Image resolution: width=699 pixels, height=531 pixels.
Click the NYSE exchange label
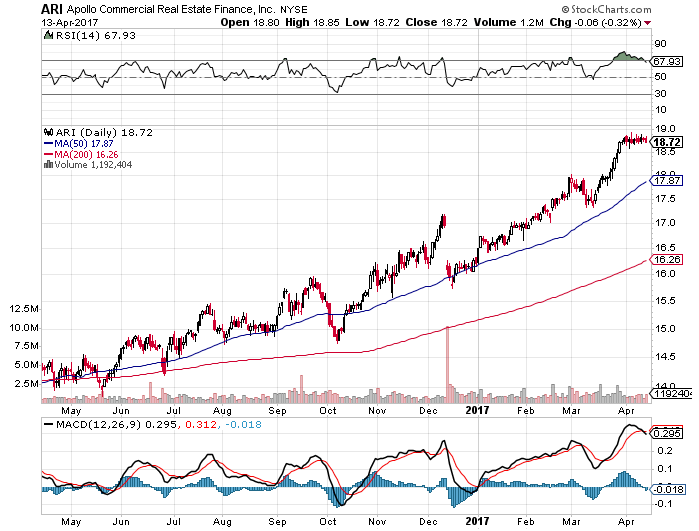293,9
